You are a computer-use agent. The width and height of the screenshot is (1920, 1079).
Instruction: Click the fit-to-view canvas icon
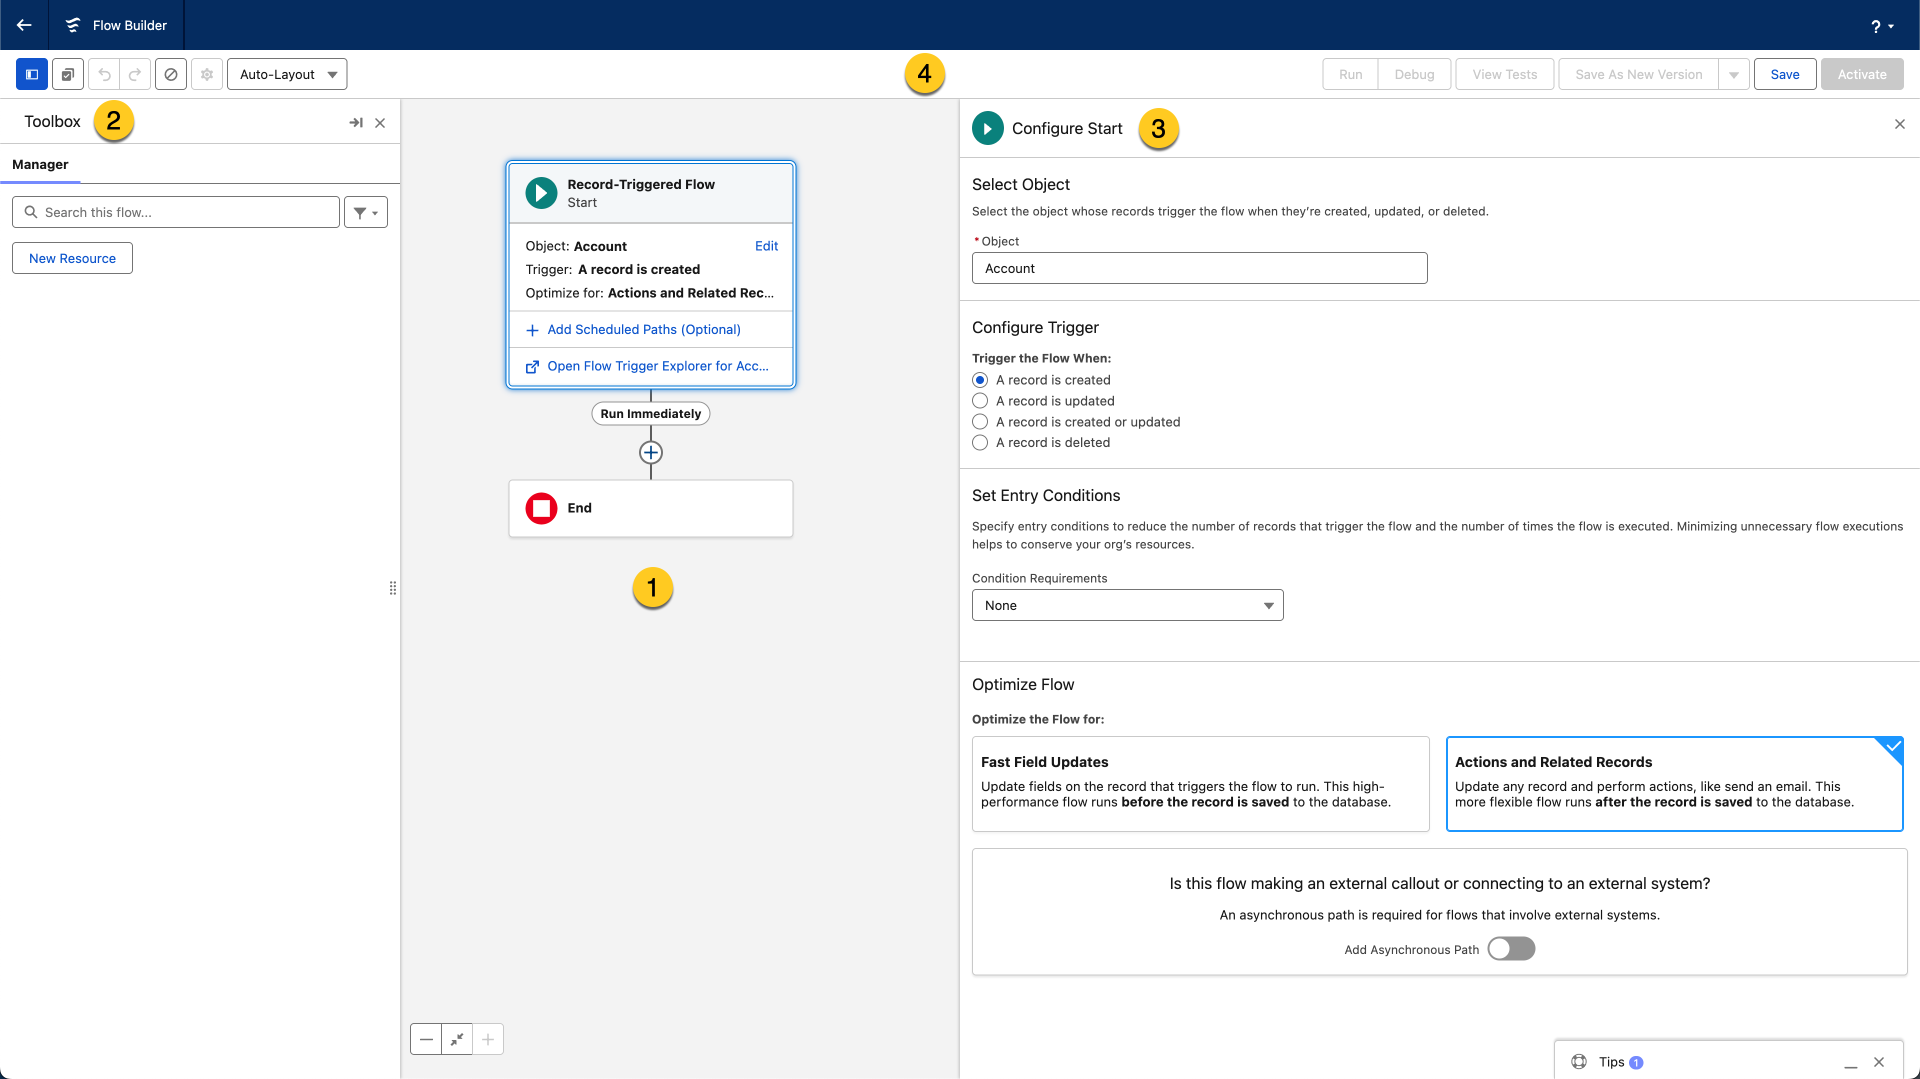point(457,1039)
